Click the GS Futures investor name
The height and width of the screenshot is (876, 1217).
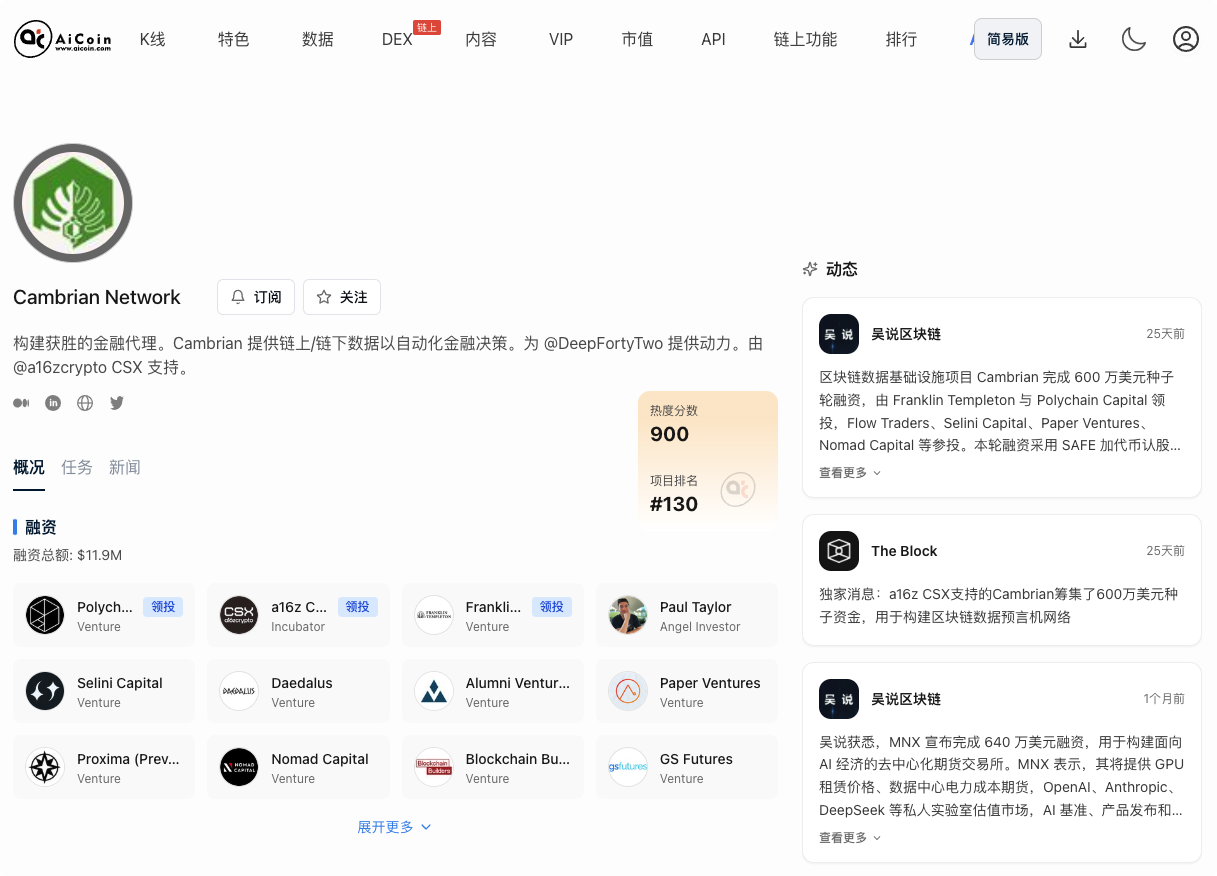point(696,759)
